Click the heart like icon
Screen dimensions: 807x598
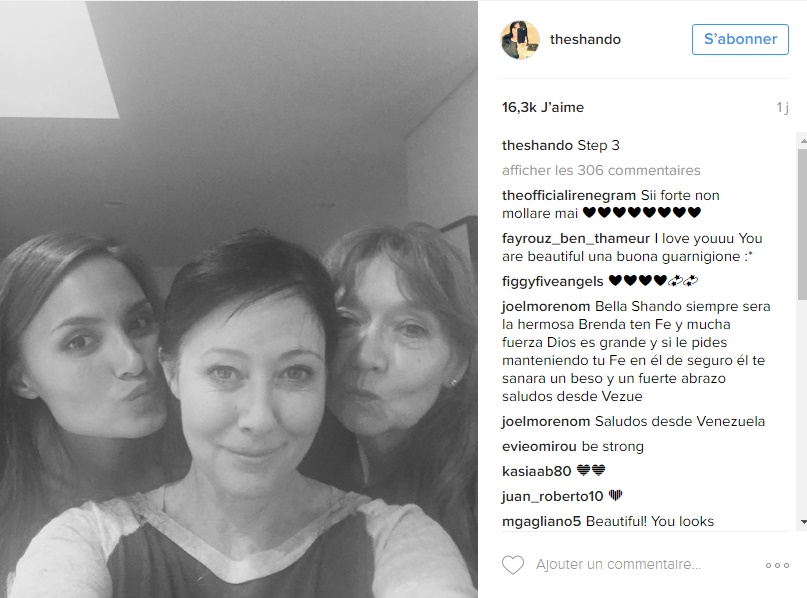(513, 565)
